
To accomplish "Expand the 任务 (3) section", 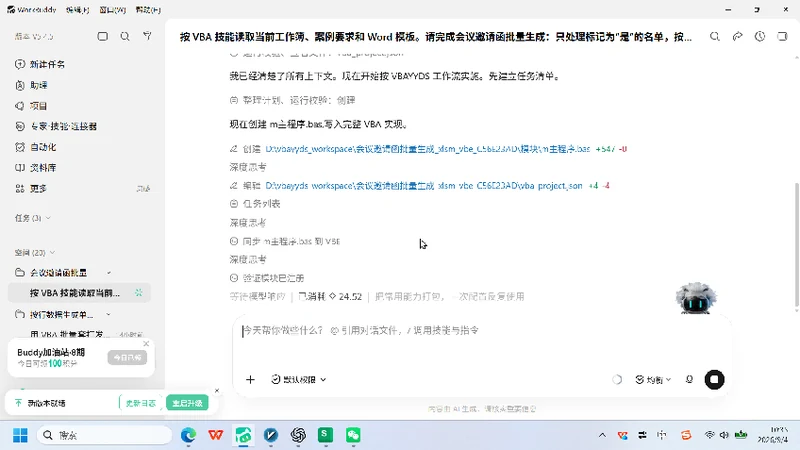I will click(x=33, y=218).
